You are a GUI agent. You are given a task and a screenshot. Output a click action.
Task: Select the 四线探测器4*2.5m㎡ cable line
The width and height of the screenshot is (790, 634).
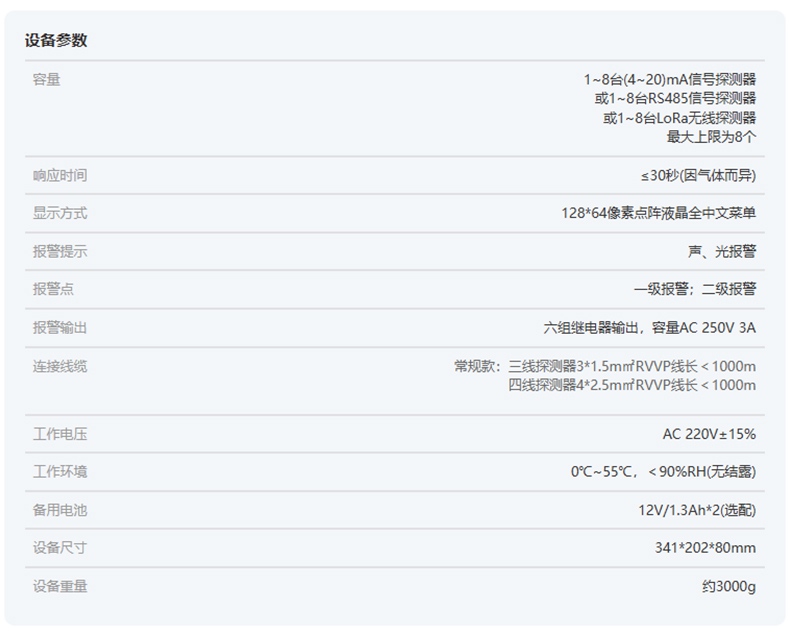click(631, 385)
